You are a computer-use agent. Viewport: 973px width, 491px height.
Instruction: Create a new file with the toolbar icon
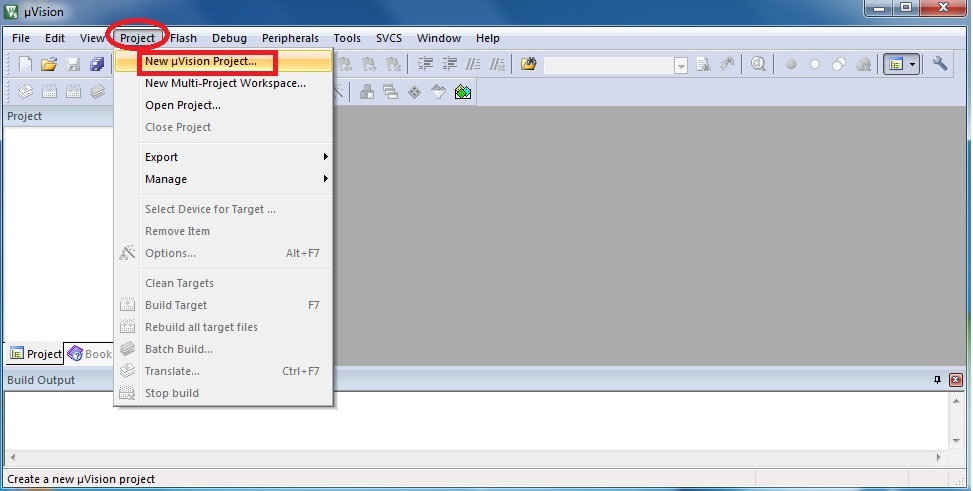point(25,64)
